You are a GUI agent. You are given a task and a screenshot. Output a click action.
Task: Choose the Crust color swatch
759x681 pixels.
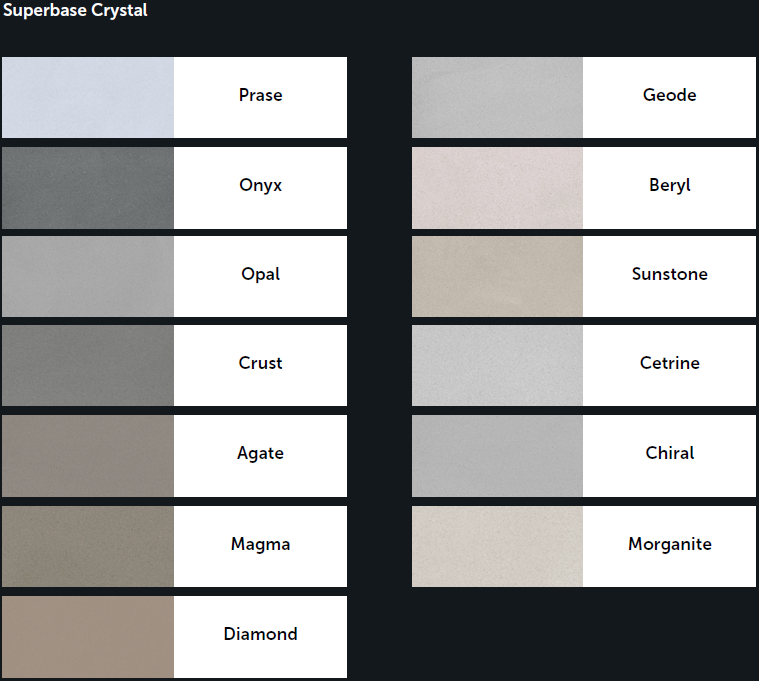click(88, 365)
